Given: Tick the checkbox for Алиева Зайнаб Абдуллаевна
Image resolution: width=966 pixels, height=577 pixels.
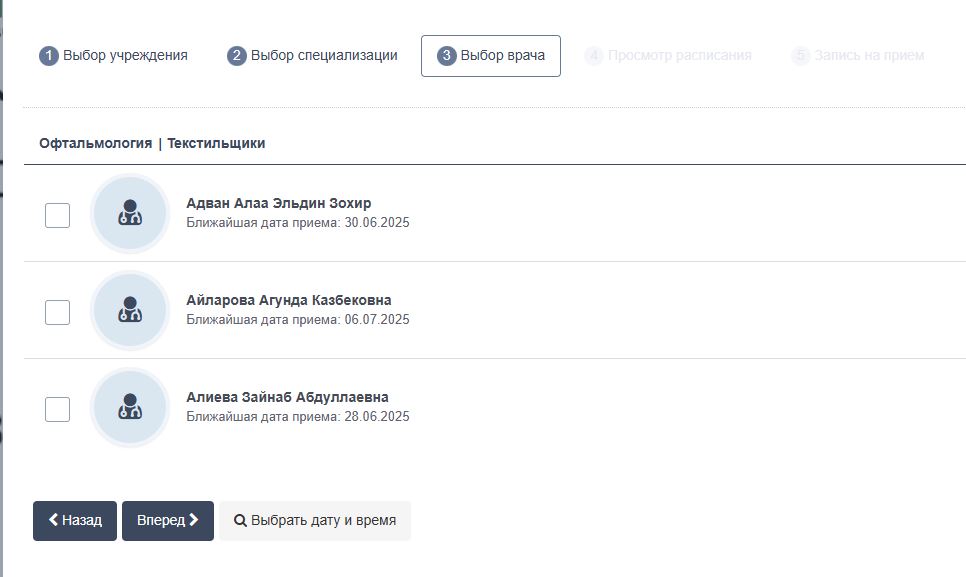Looking at the screenshot, I should 58,409.
